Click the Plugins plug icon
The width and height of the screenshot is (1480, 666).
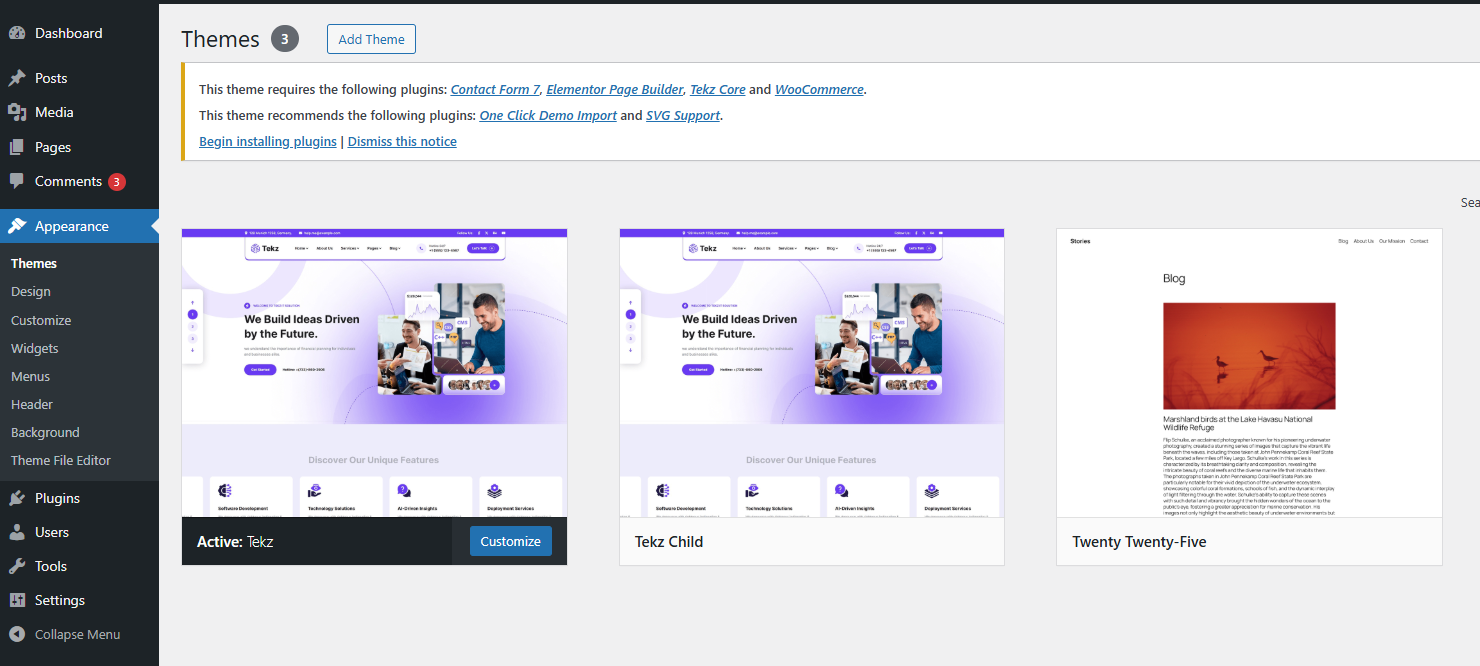tap(17, 498)
